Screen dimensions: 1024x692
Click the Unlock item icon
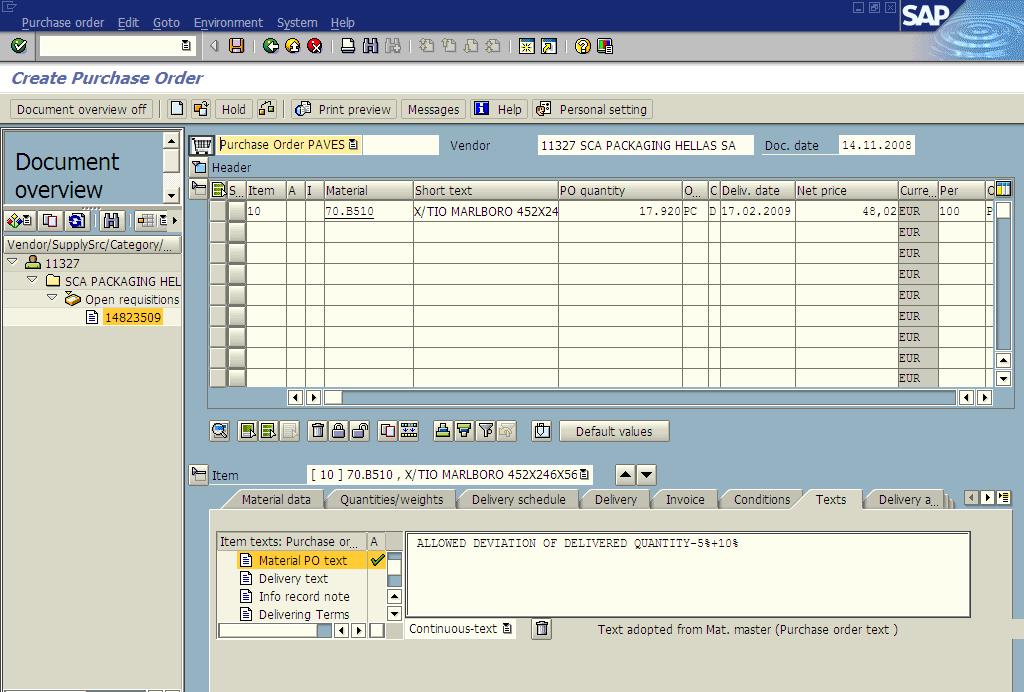359,430
